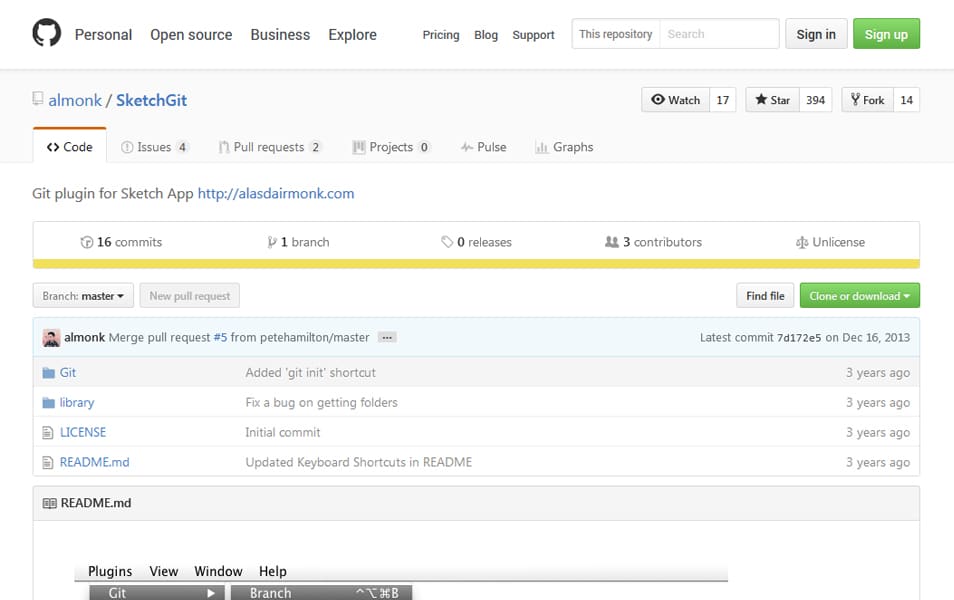Click the README.md file icon in list
Image resolution: width=954 pixels, height=600 pixels.
[x=48, y=463]
